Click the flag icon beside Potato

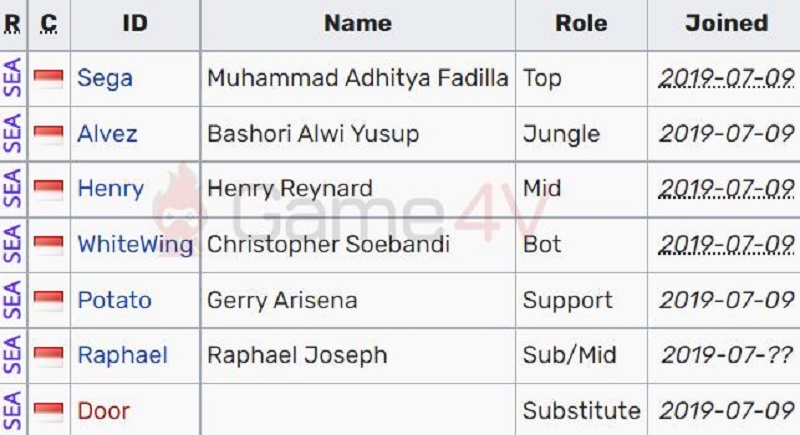click(x=48, y=300)
